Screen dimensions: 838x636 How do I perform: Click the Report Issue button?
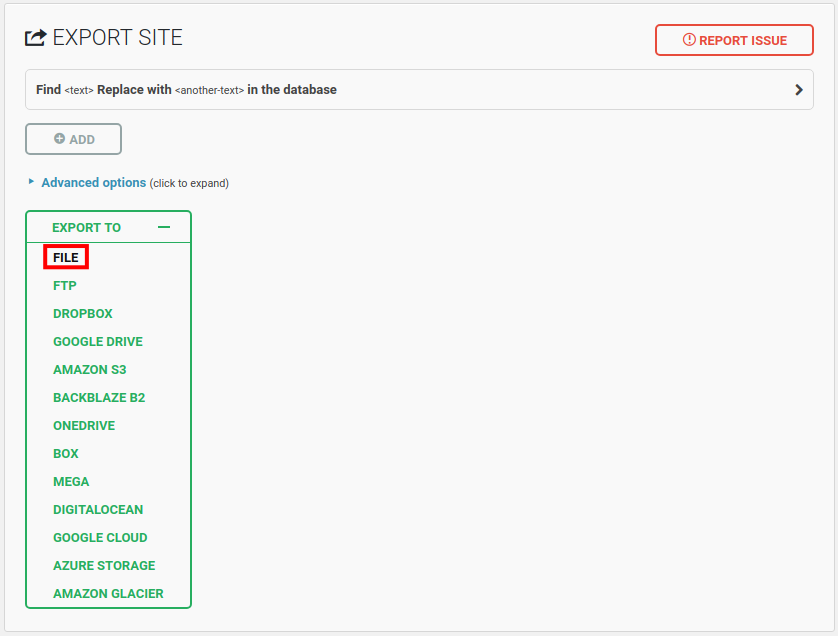[x=734, y=40]
